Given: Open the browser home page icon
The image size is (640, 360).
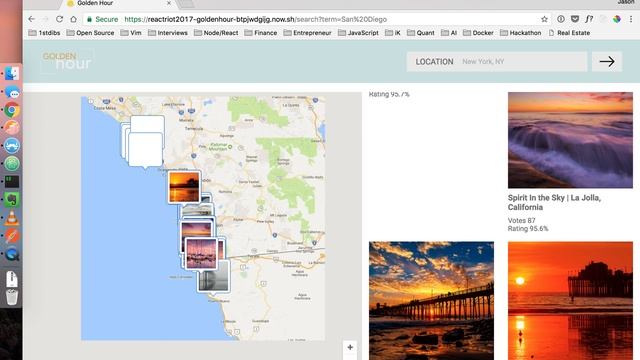Looking at the screenshot, I should click(73, 19).
